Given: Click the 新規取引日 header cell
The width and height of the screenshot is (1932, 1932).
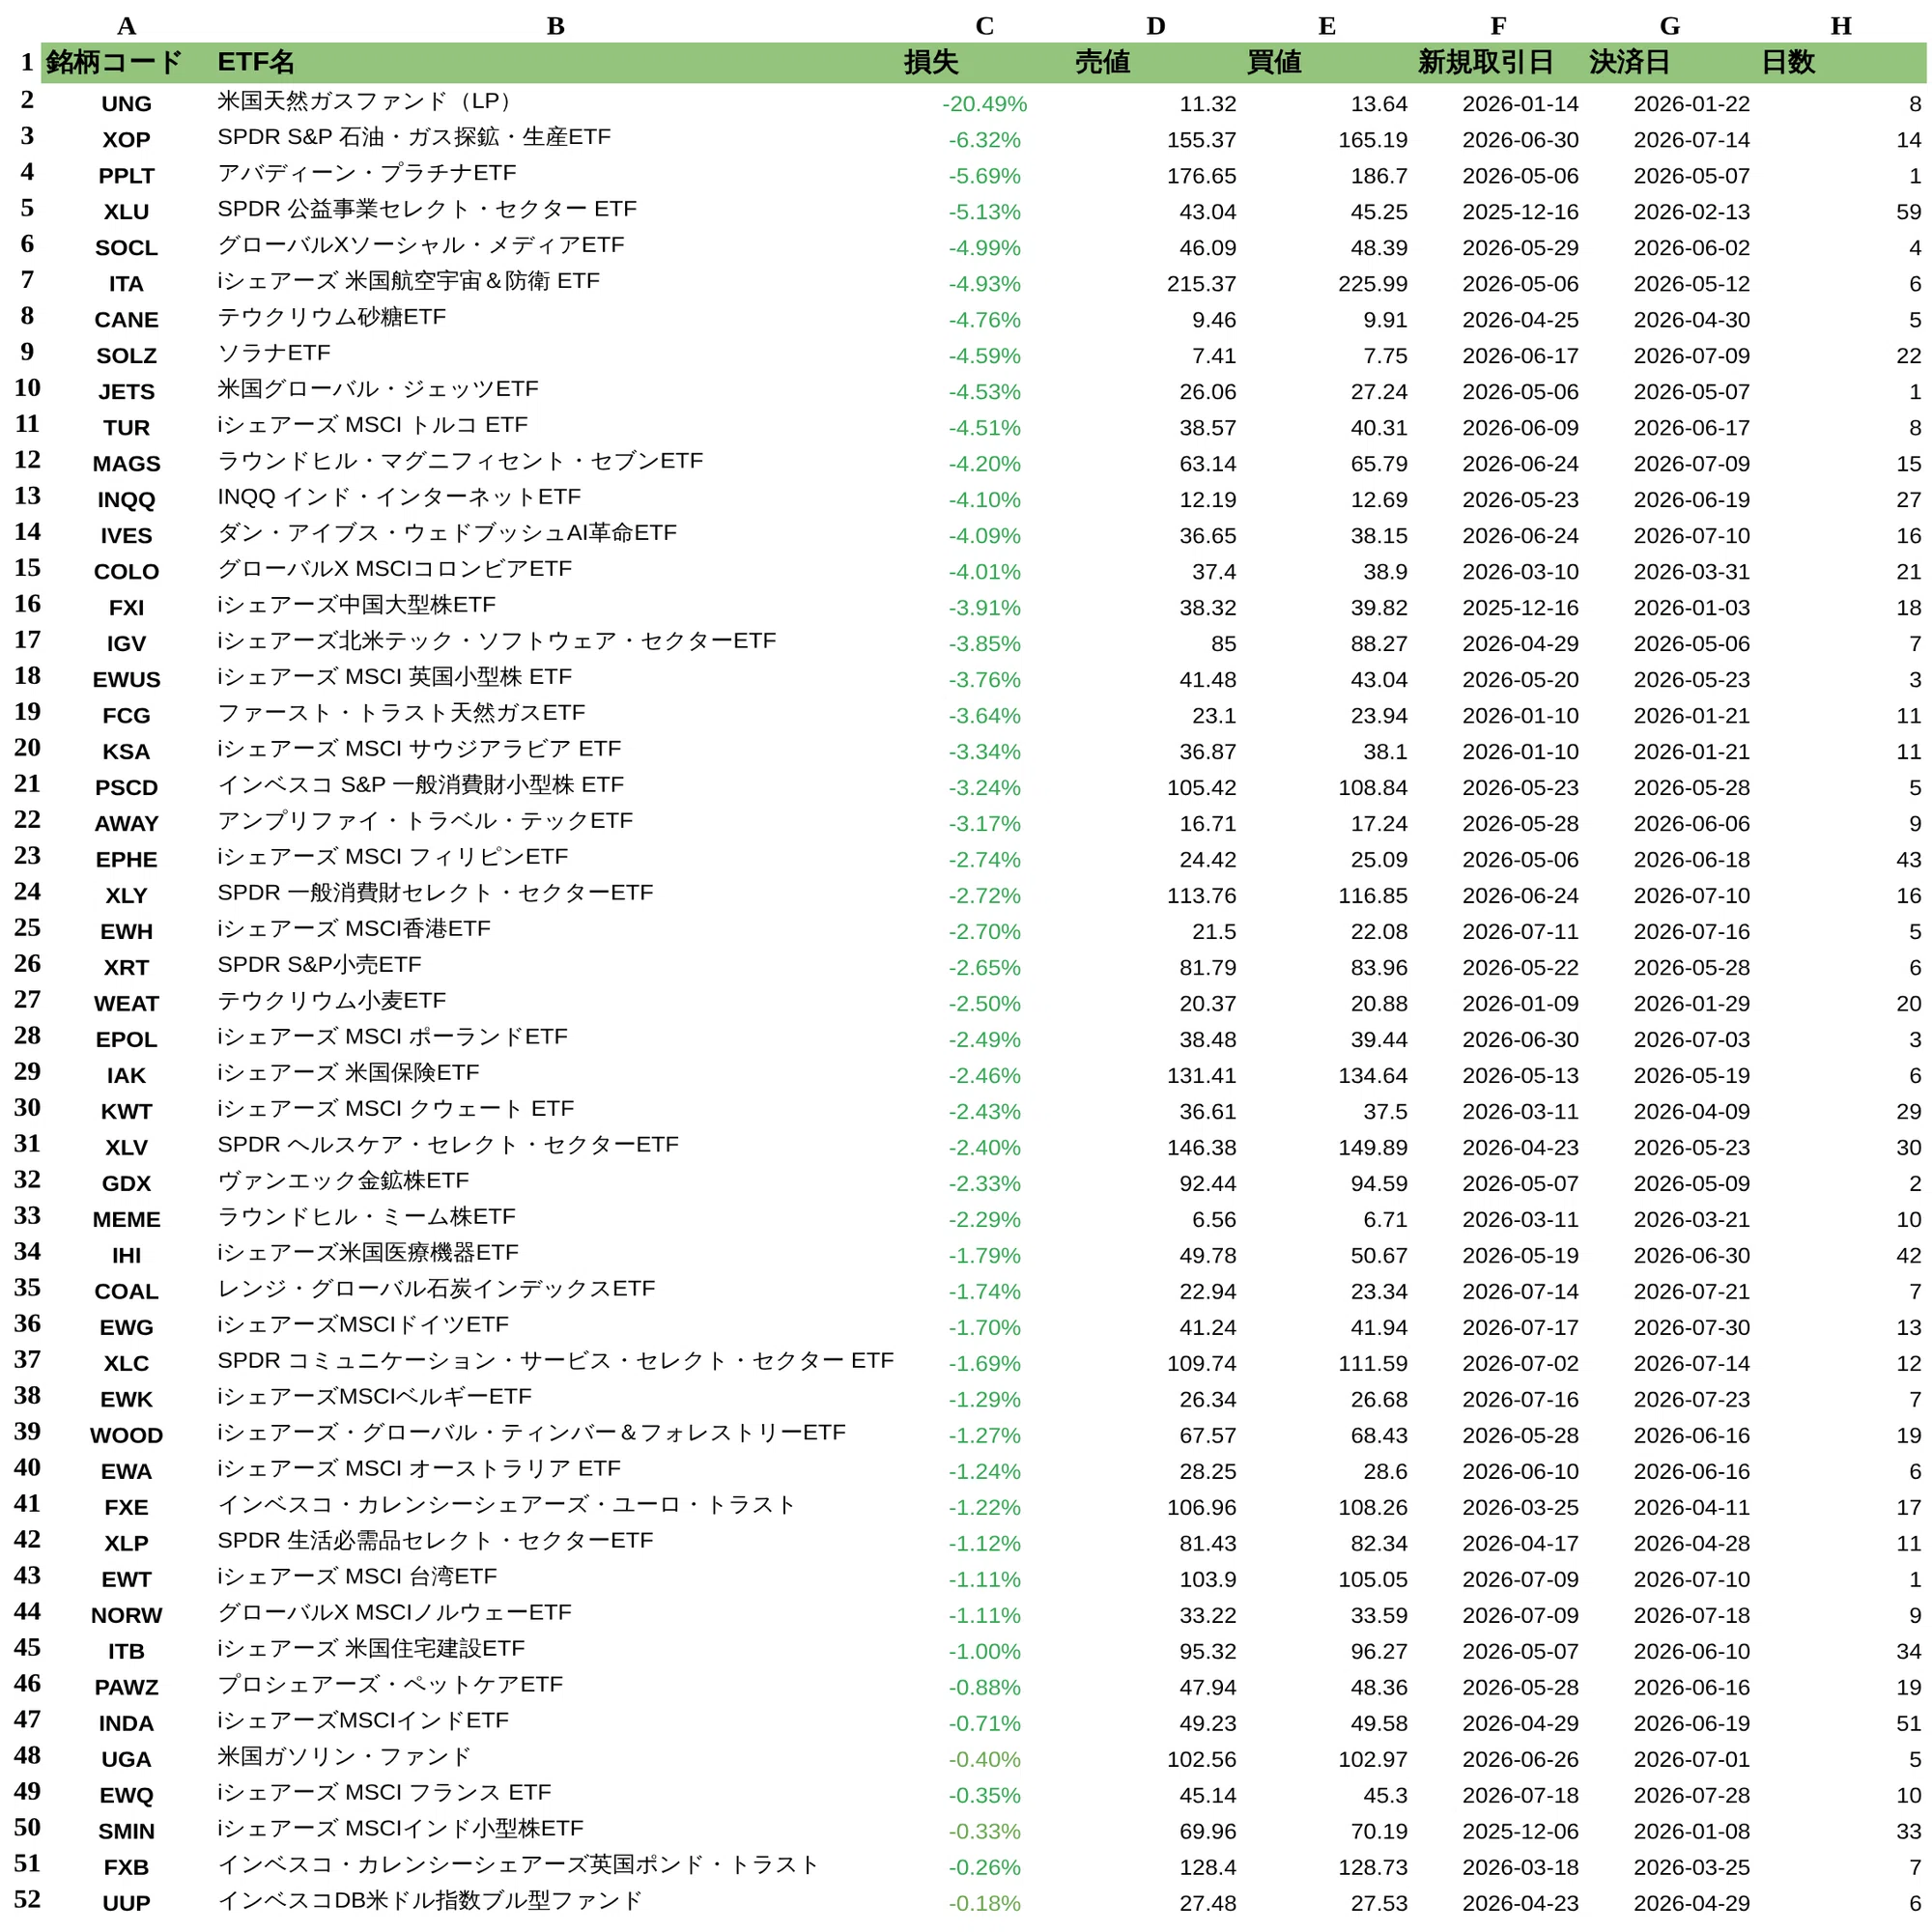Looking at the screenshot, I should 1498,63.
